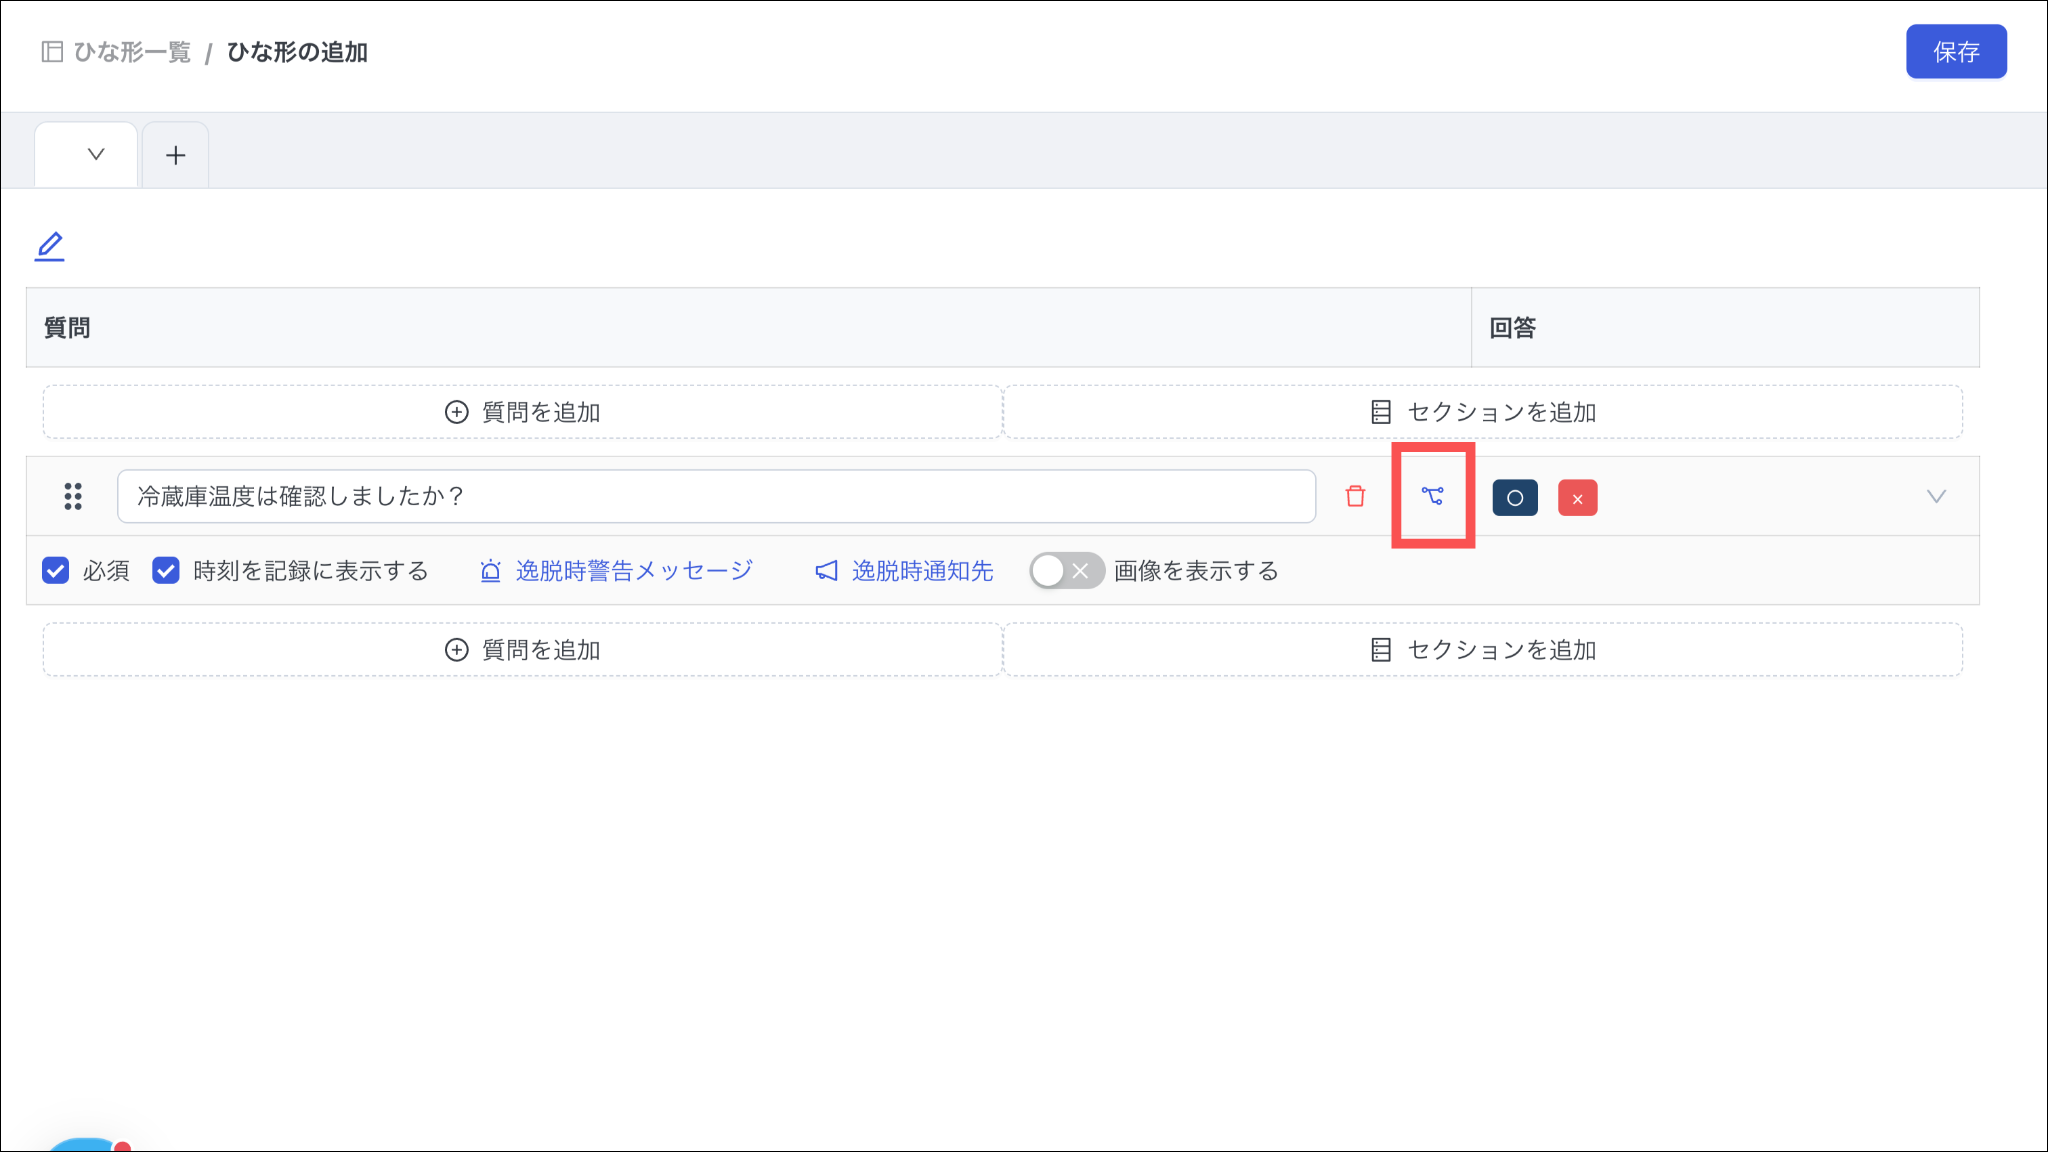The width and height of the screenshot is (2048, 1152).
Task: Uncheck 時刻を記録に表示する checkbox
Action: [166, 571]
